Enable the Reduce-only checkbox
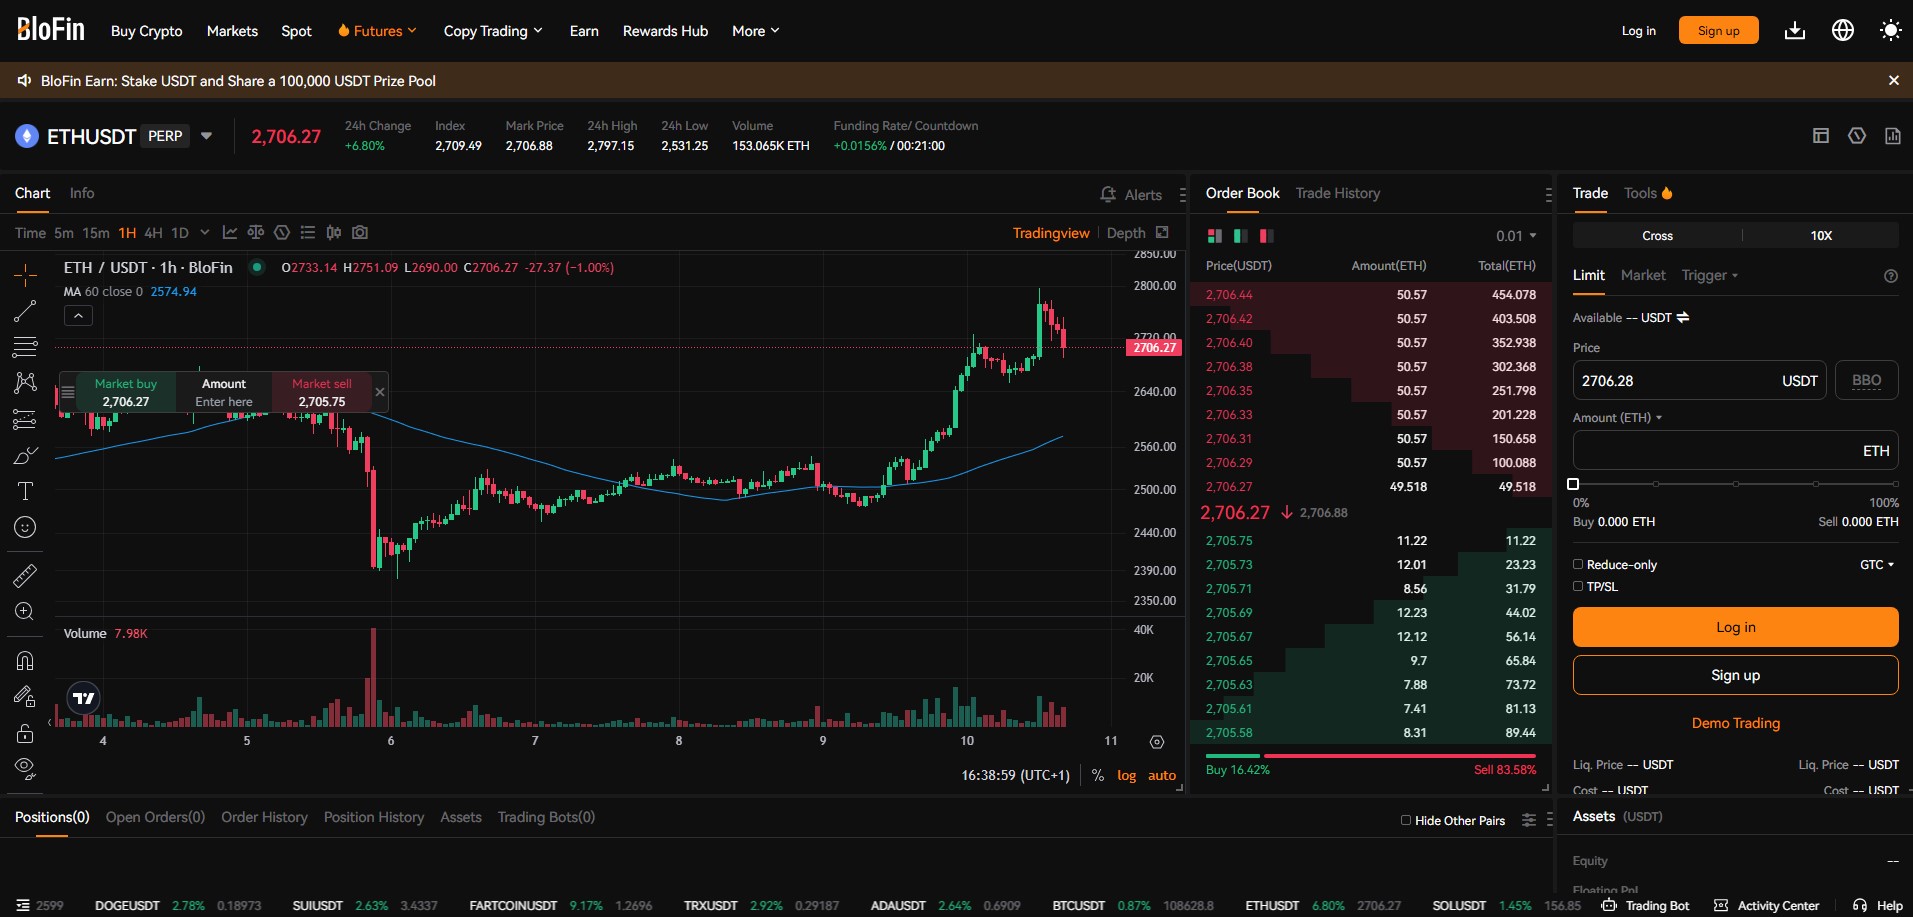 [1578, 564]
